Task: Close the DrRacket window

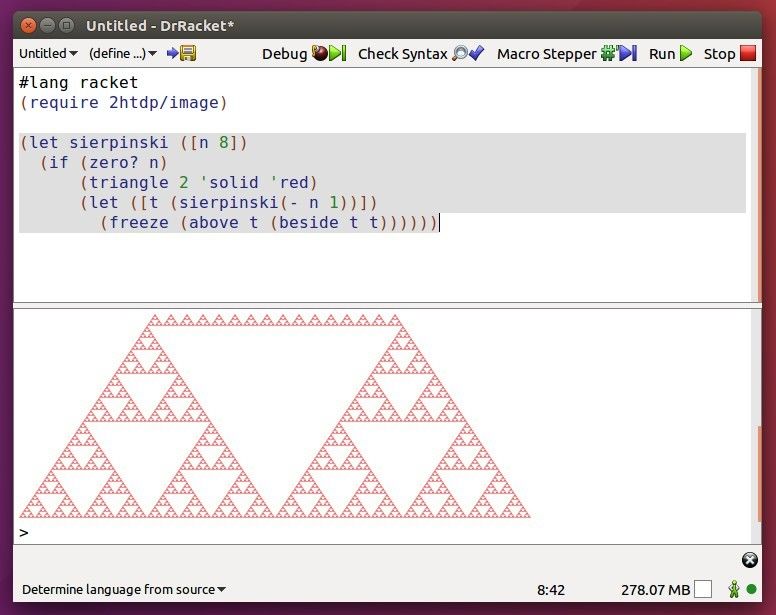Action: point(28,25)
